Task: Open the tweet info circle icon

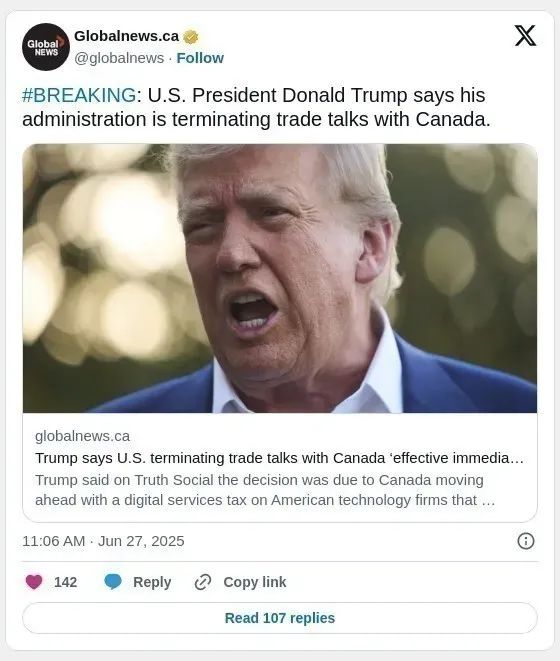Action: (525, 541)
